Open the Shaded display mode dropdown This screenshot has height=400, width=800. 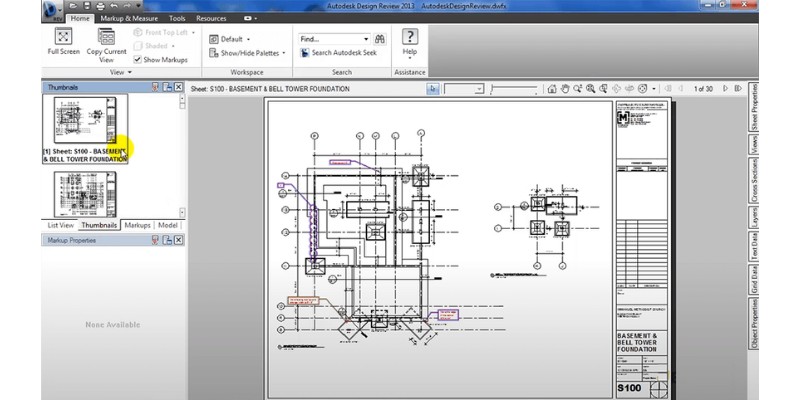(x=155, y=45)
